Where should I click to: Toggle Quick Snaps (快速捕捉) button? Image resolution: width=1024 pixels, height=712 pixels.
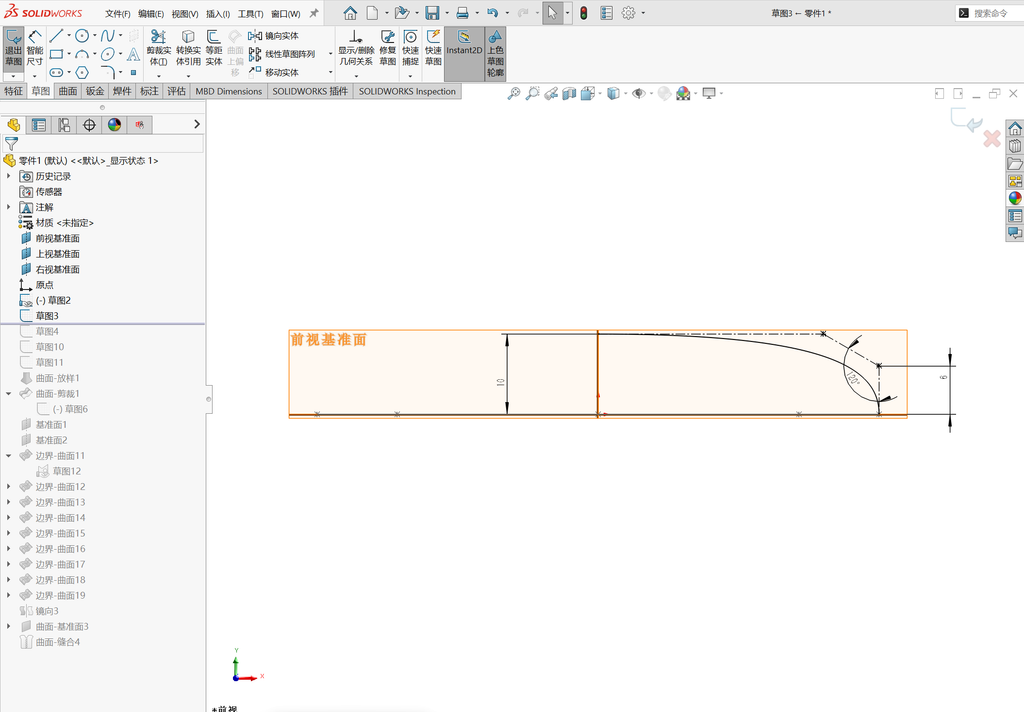tap(410, 48)
